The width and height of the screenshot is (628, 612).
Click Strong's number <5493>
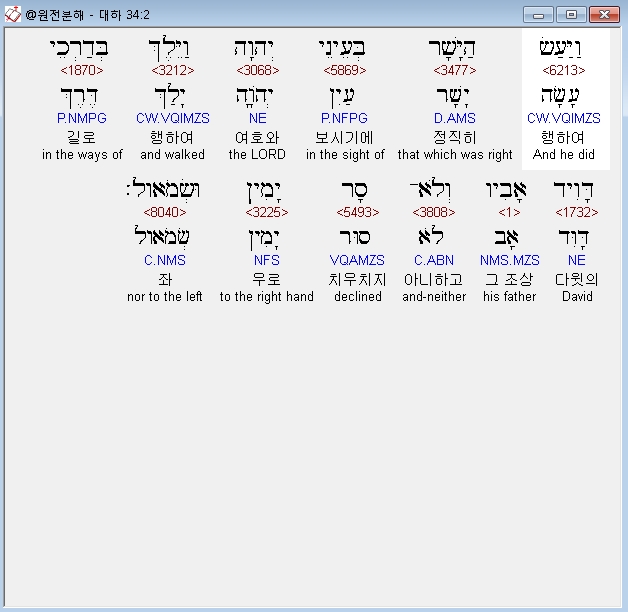pyautogui.click(x=358, y=212)
